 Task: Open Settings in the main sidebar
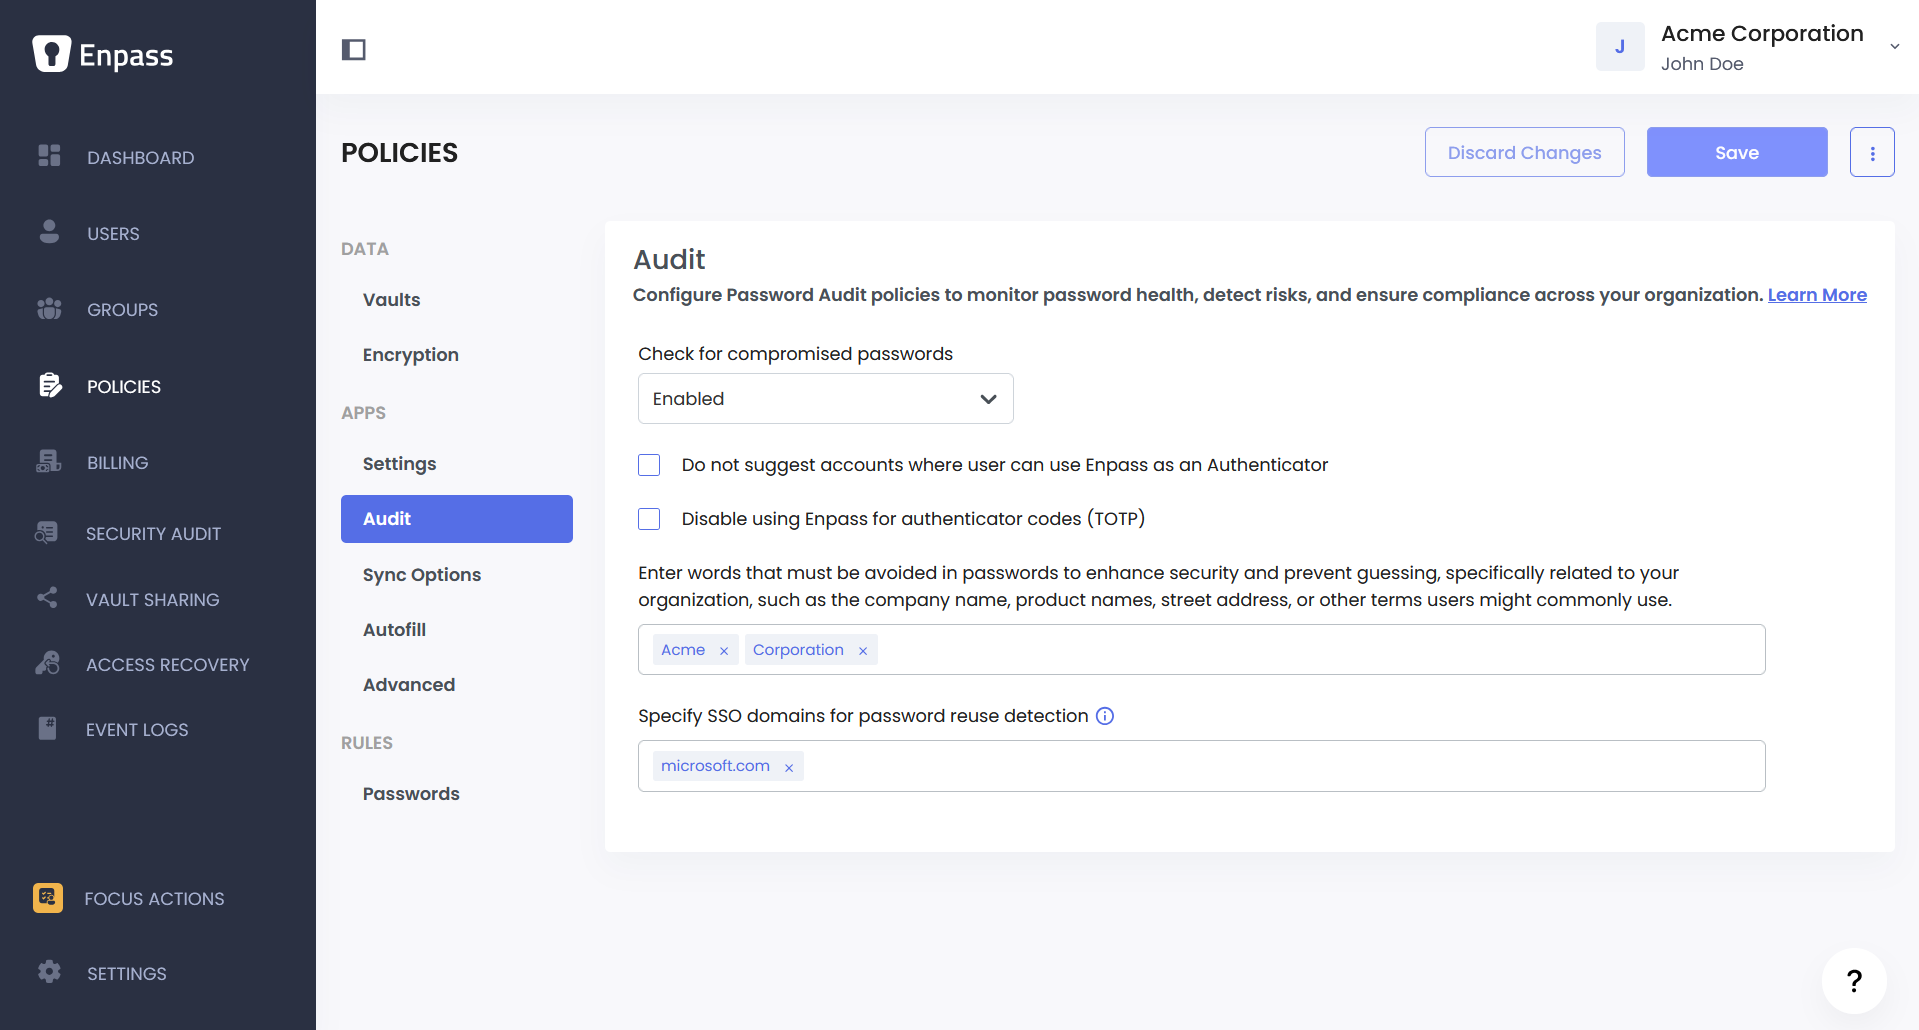coord(126,974)
